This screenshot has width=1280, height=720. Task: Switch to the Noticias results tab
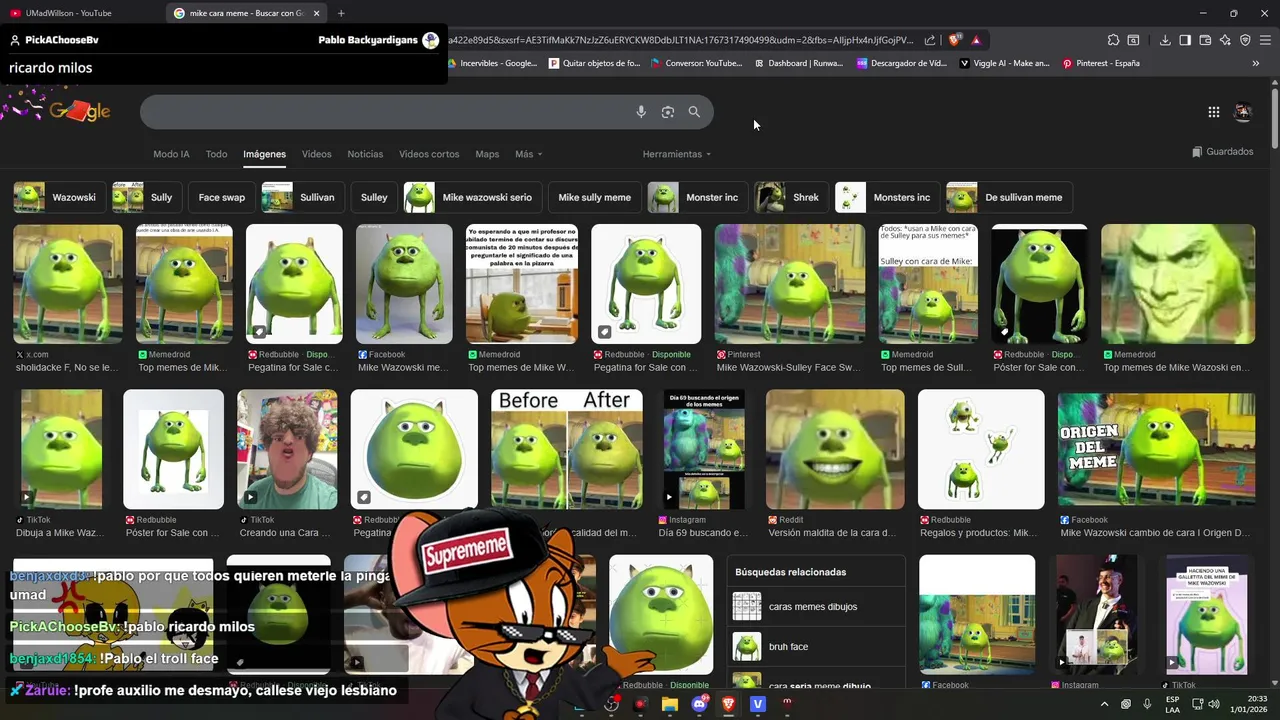365,154
